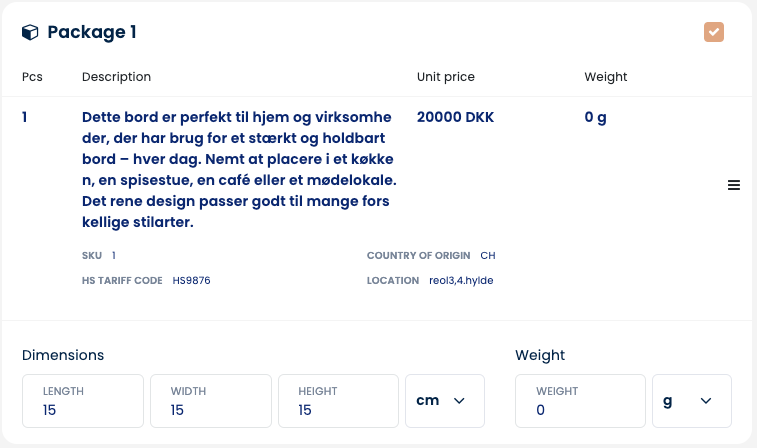This screenshot has width=757, height=448.
Task: Click the Pcs column header
Action: pos(33,77)
